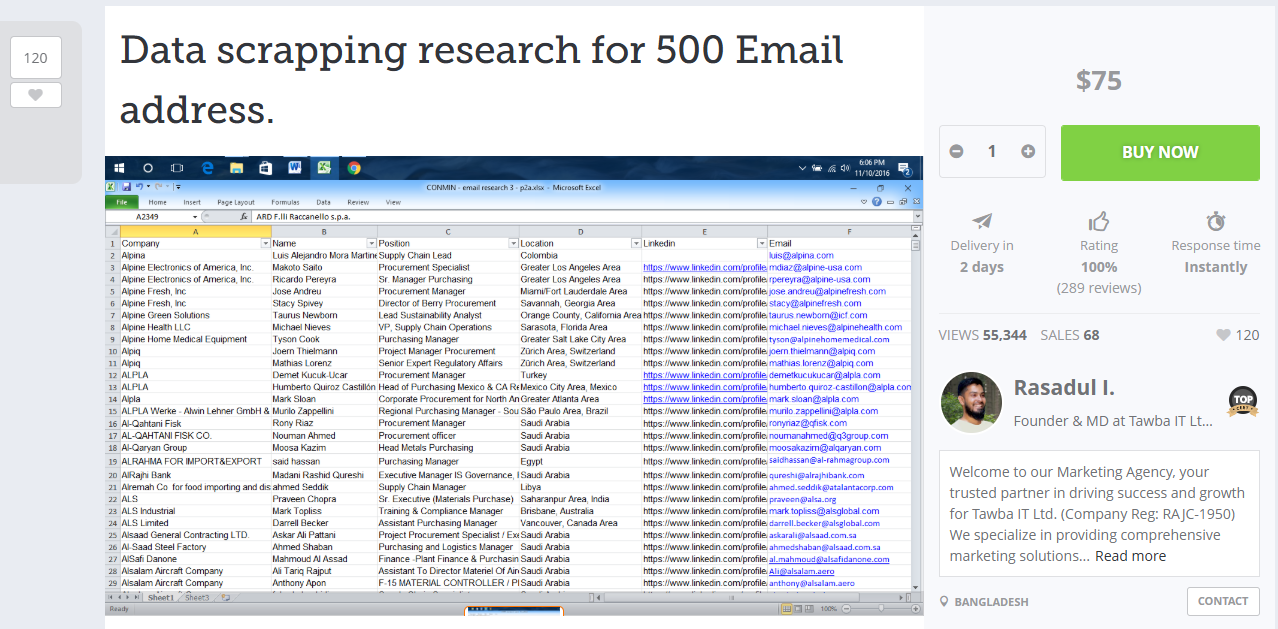Open Rasadul I. profile avatar

pyautogui.click(x=971, y=402)
